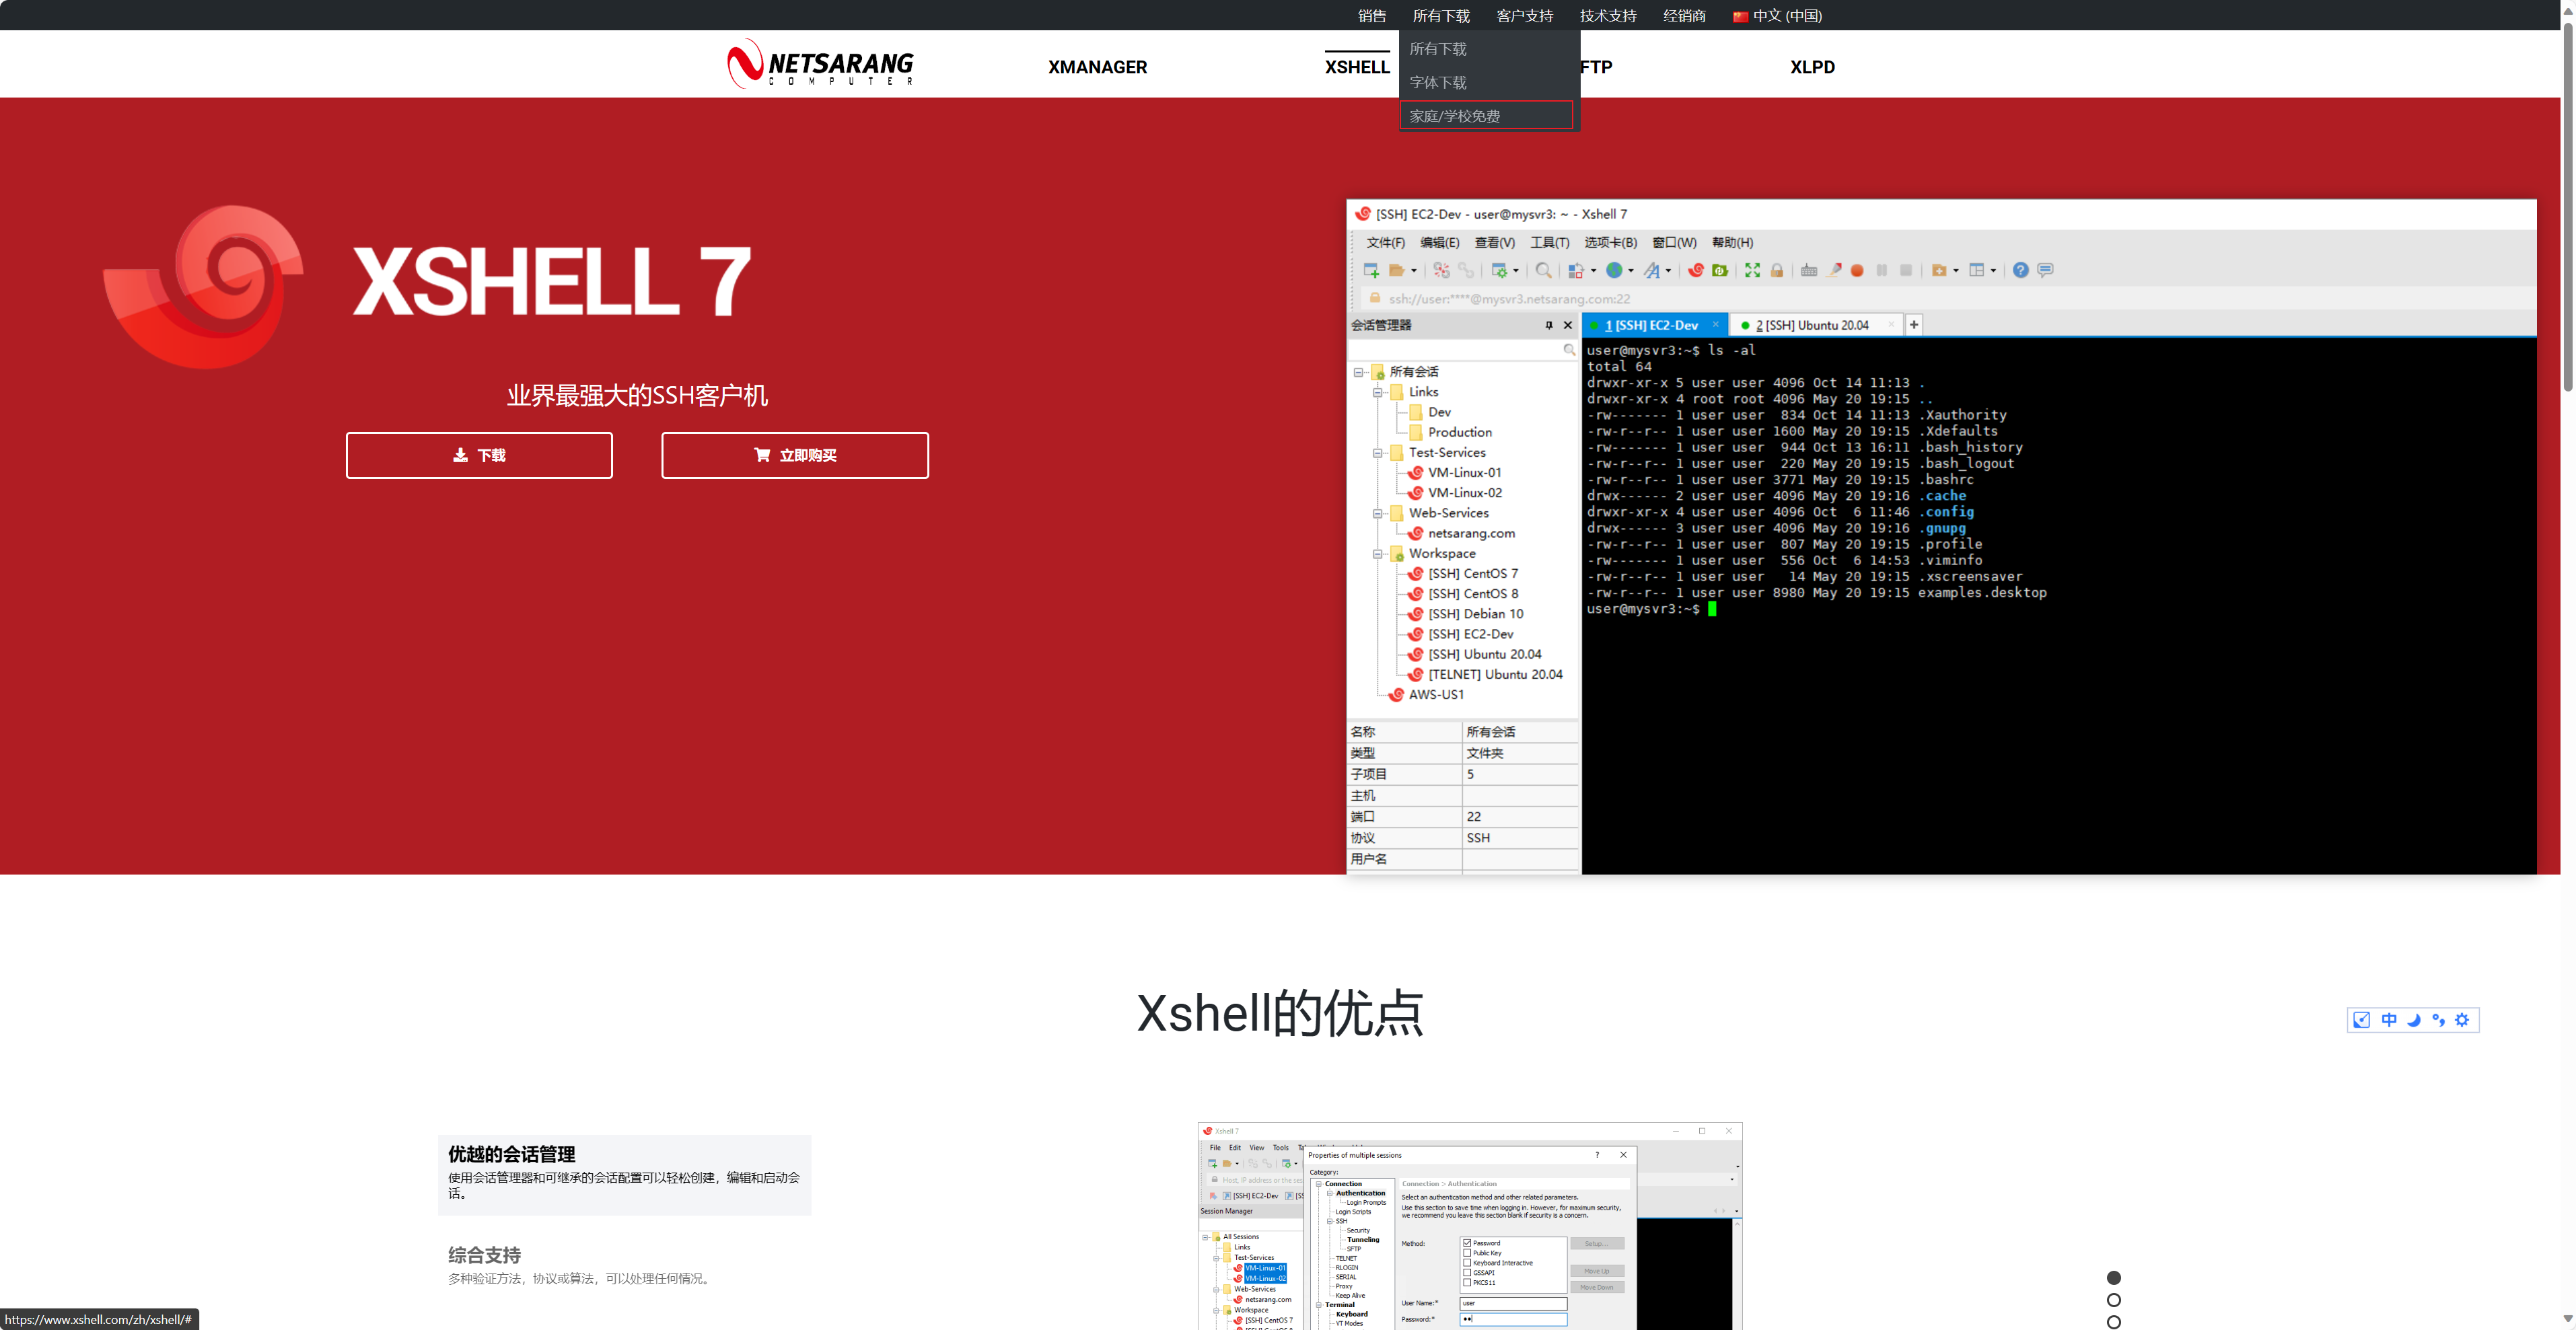
Task: Open the 客户支持 support link
Action: click(x=1524, y=15)
